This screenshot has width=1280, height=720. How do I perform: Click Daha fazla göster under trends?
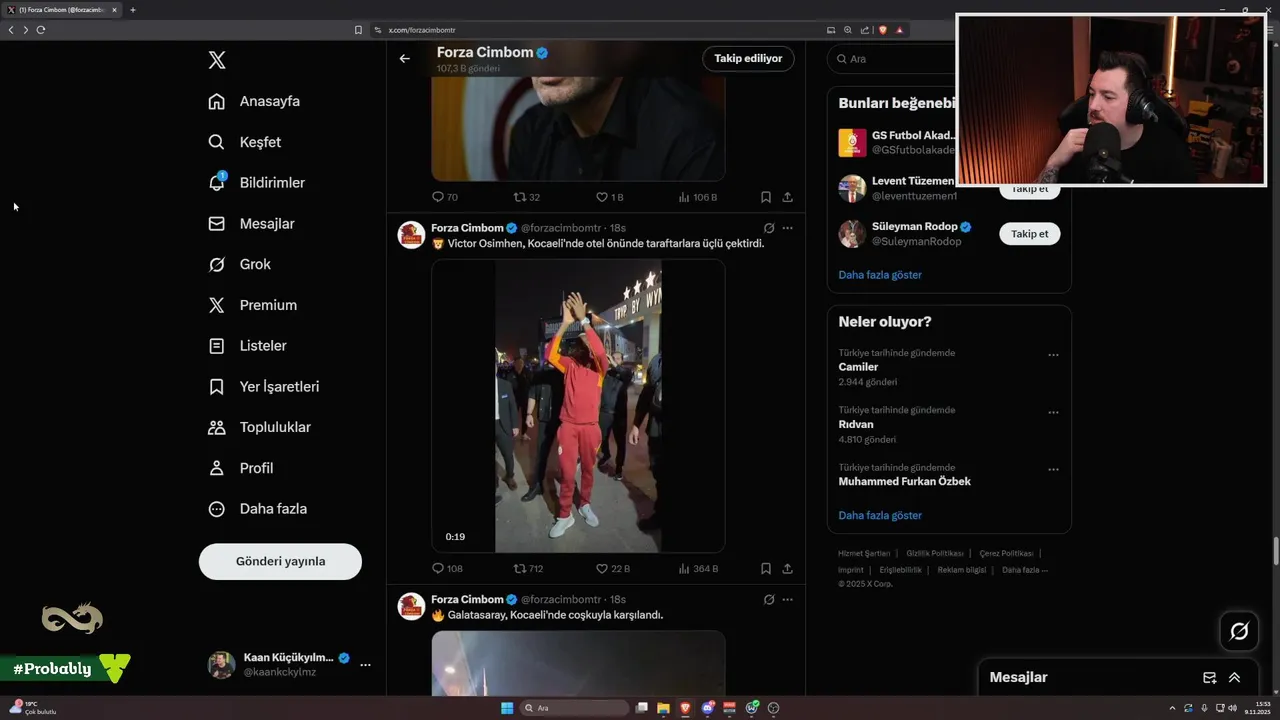(880, 515)
